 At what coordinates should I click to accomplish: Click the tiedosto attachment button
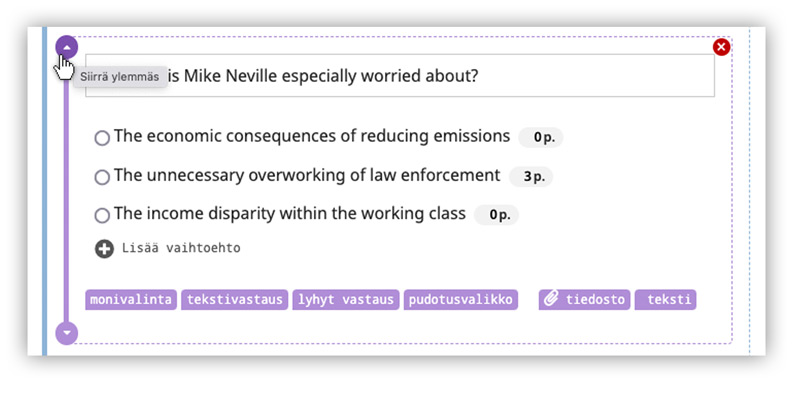pos(584,299)
